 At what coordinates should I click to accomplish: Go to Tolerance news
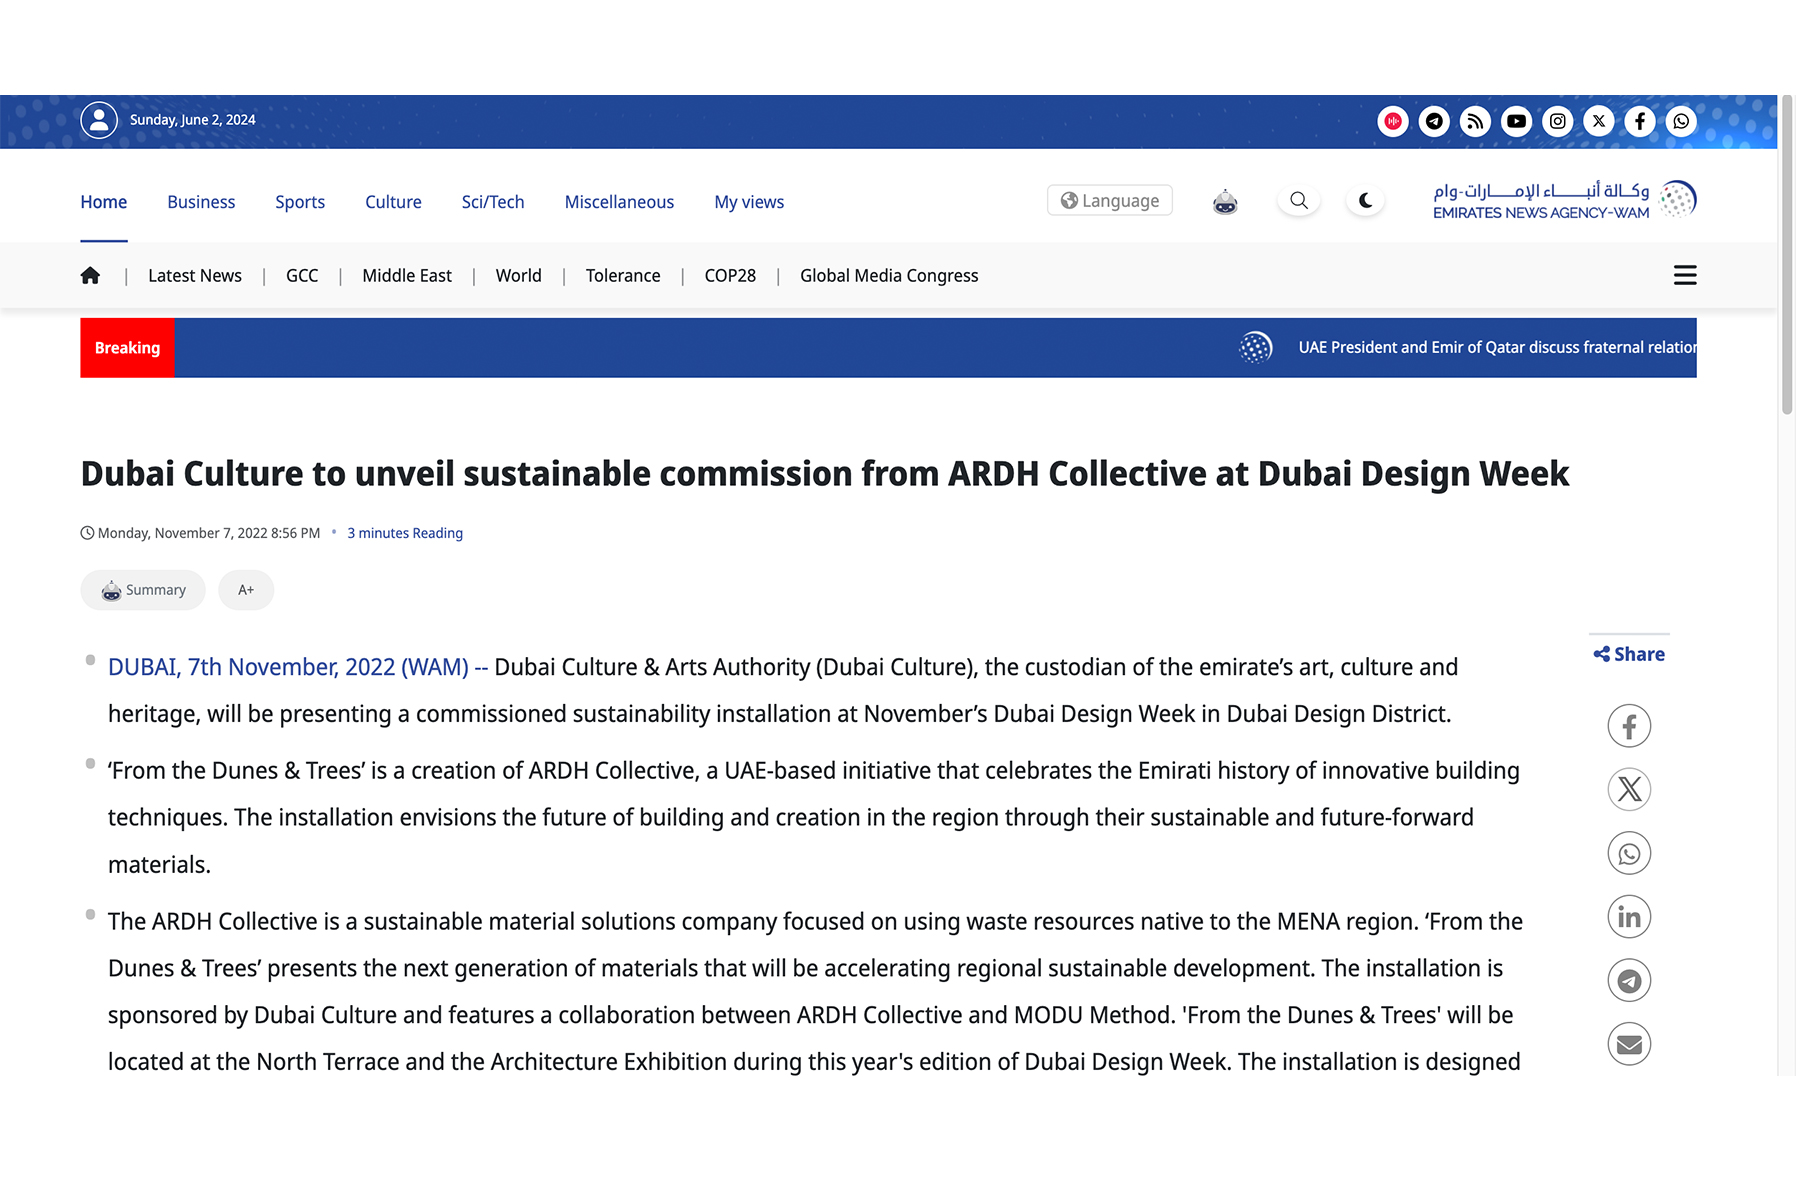tap(623, 276)
